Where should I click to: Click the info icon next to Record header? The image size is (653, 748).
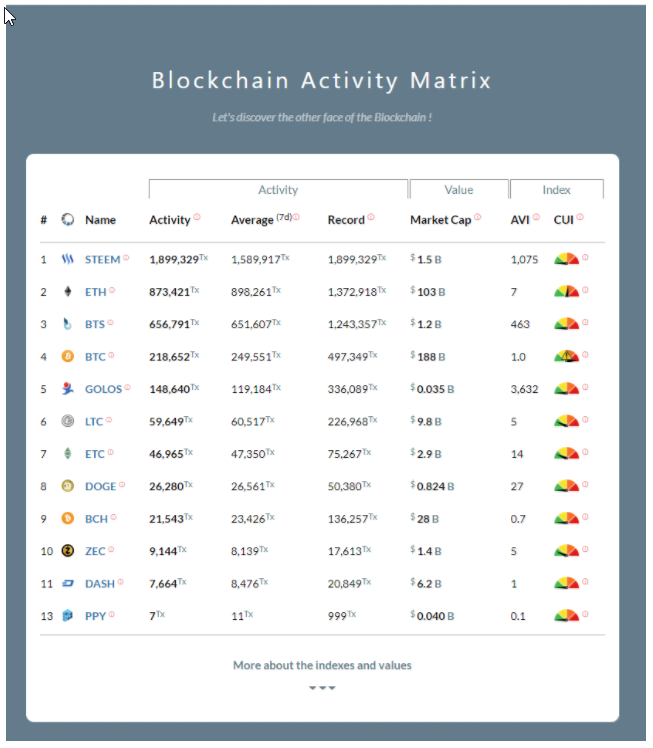click(371, 217)
